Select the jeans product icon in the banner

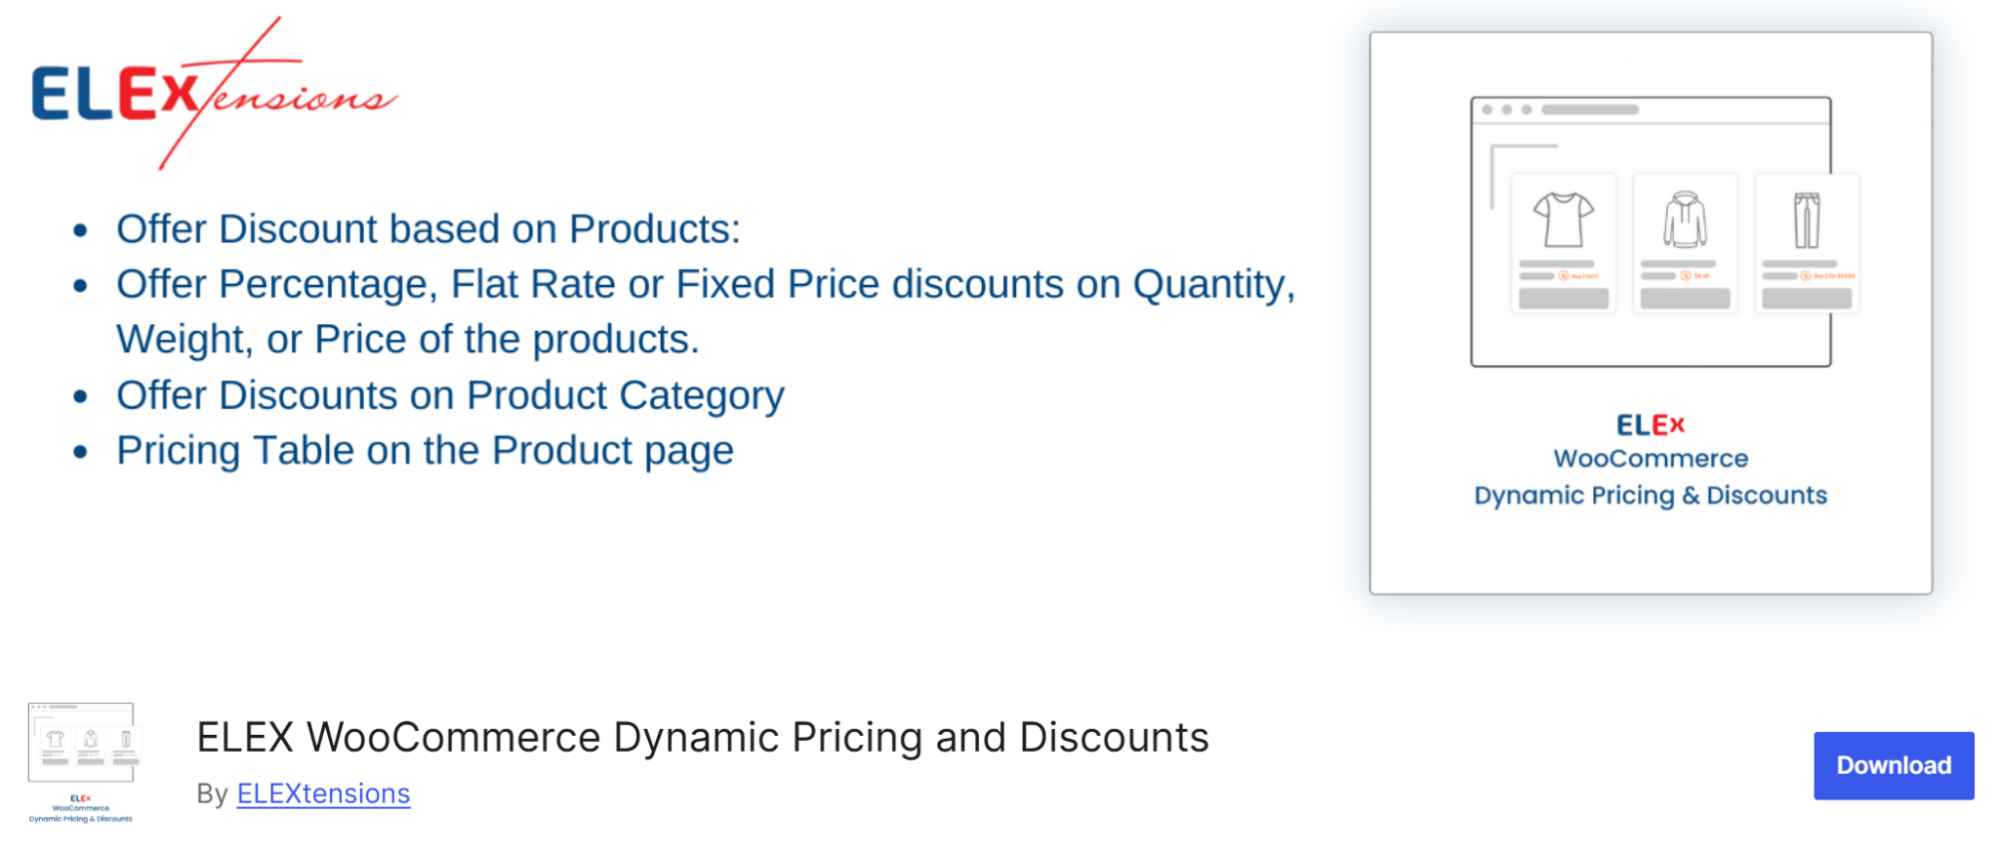click(x=1807, y=218)
